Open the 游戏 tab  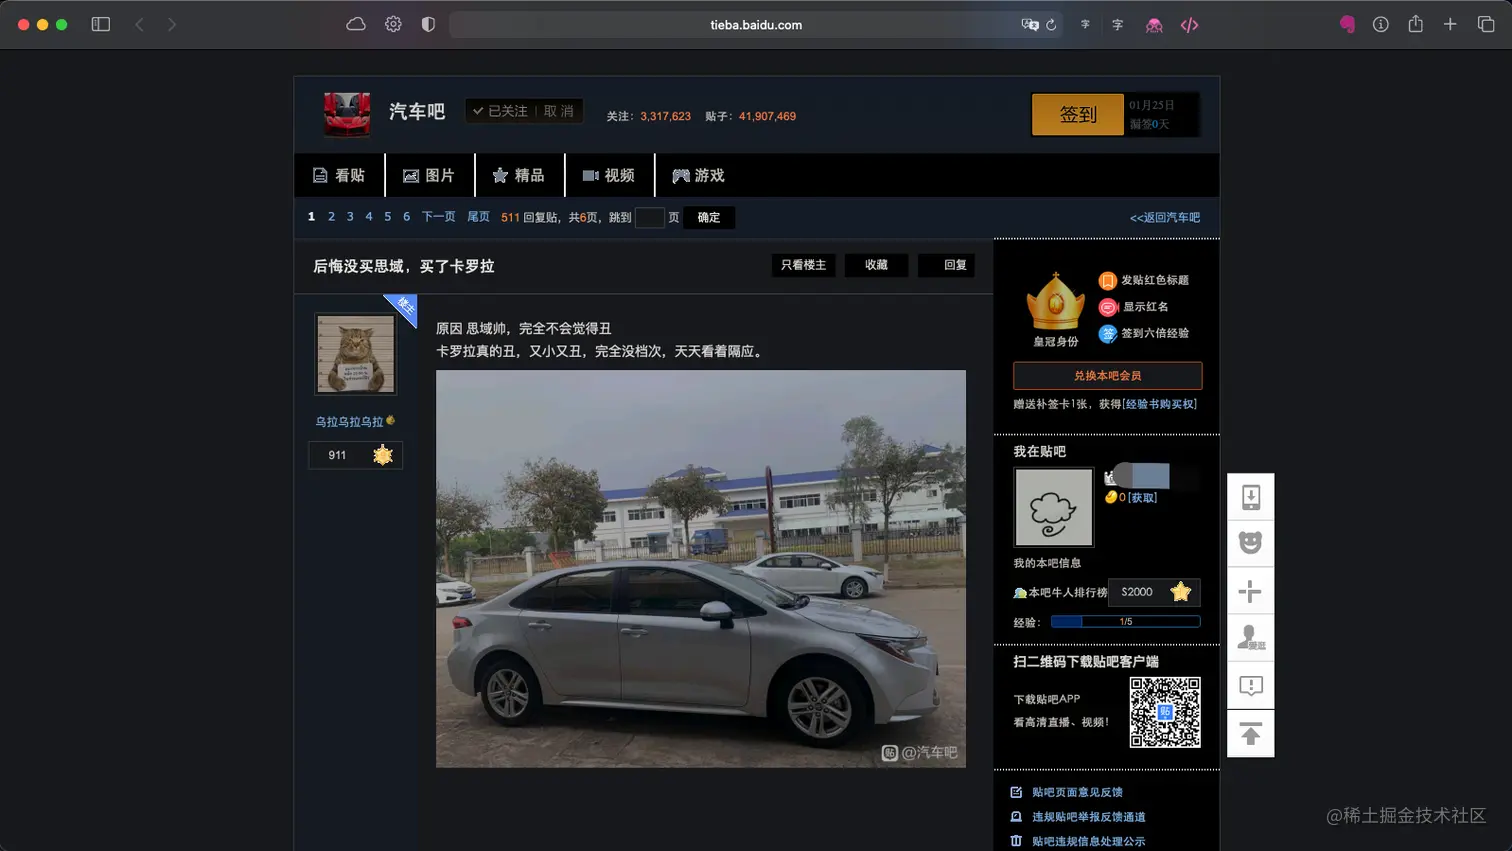(699, 175)
